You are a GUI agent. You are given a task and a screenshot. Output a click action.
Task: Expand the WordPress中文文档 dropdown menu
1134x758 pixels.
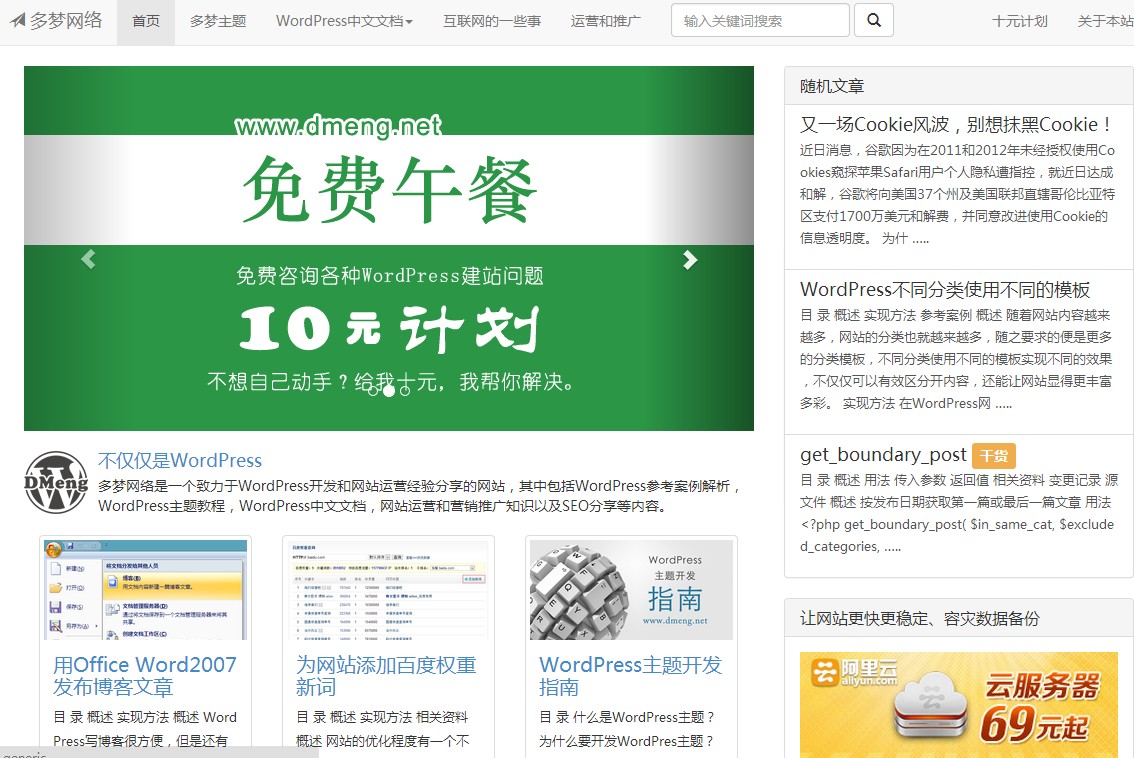point(344,21)
